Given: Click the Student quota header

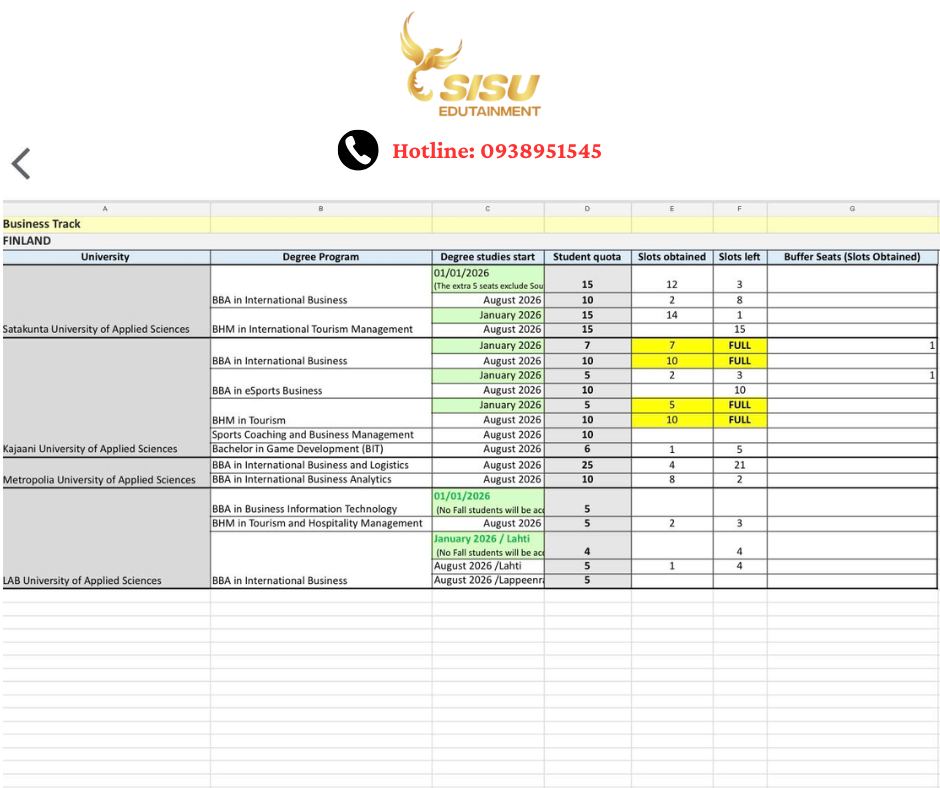Looking at the screenshot, I should coord(587,257).
